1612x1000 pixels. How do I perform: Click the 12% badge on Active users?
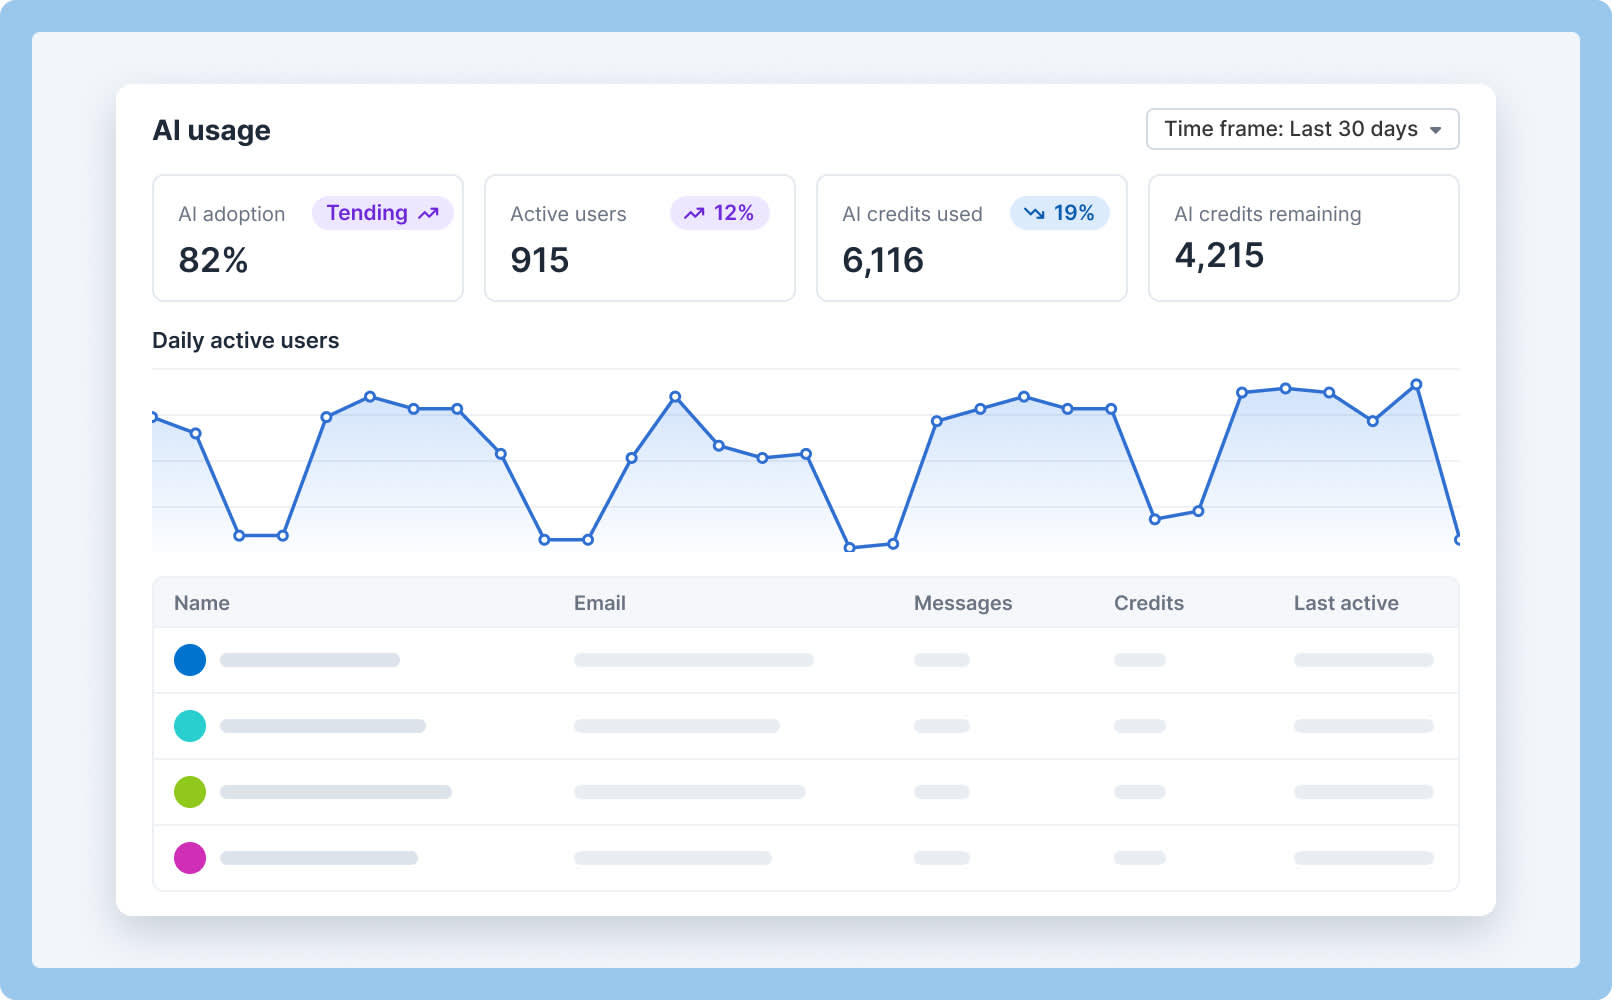tap(719, 213)
